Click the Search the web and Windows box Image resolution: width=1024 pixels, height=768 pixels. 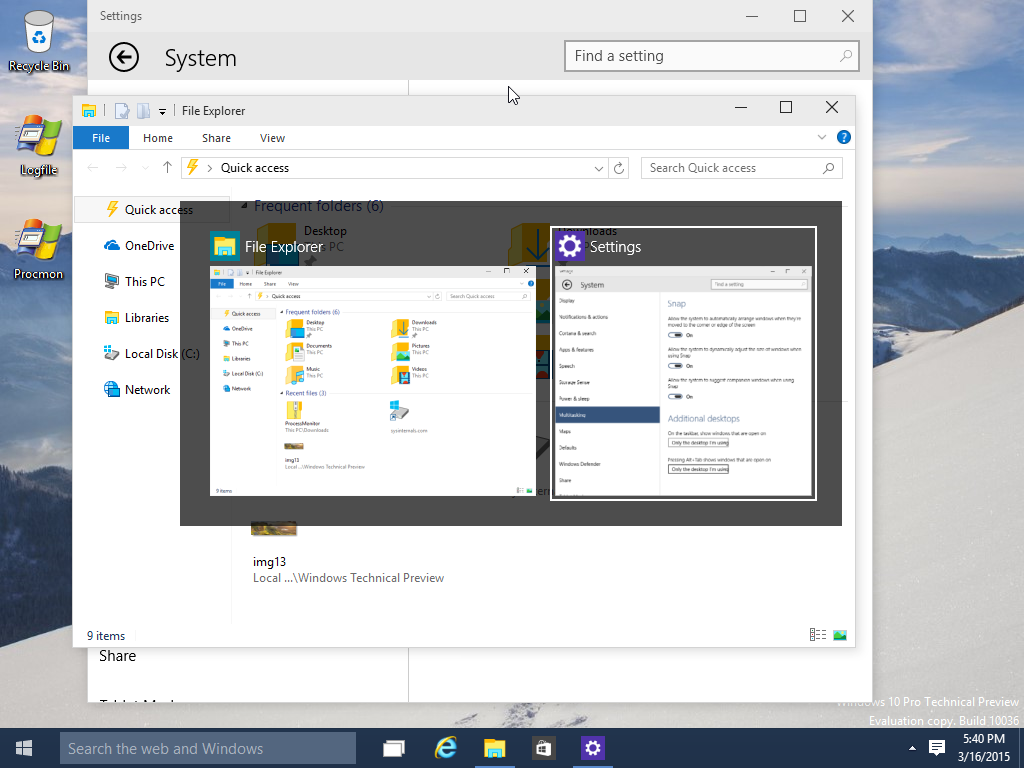208,748
